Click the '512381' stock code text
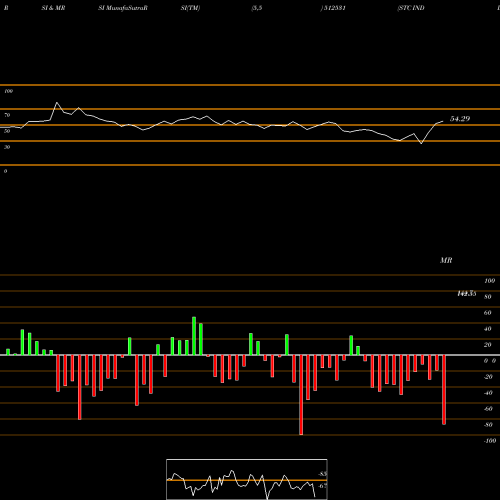This screenshot has width=500, height=500. tap(334, 8)
